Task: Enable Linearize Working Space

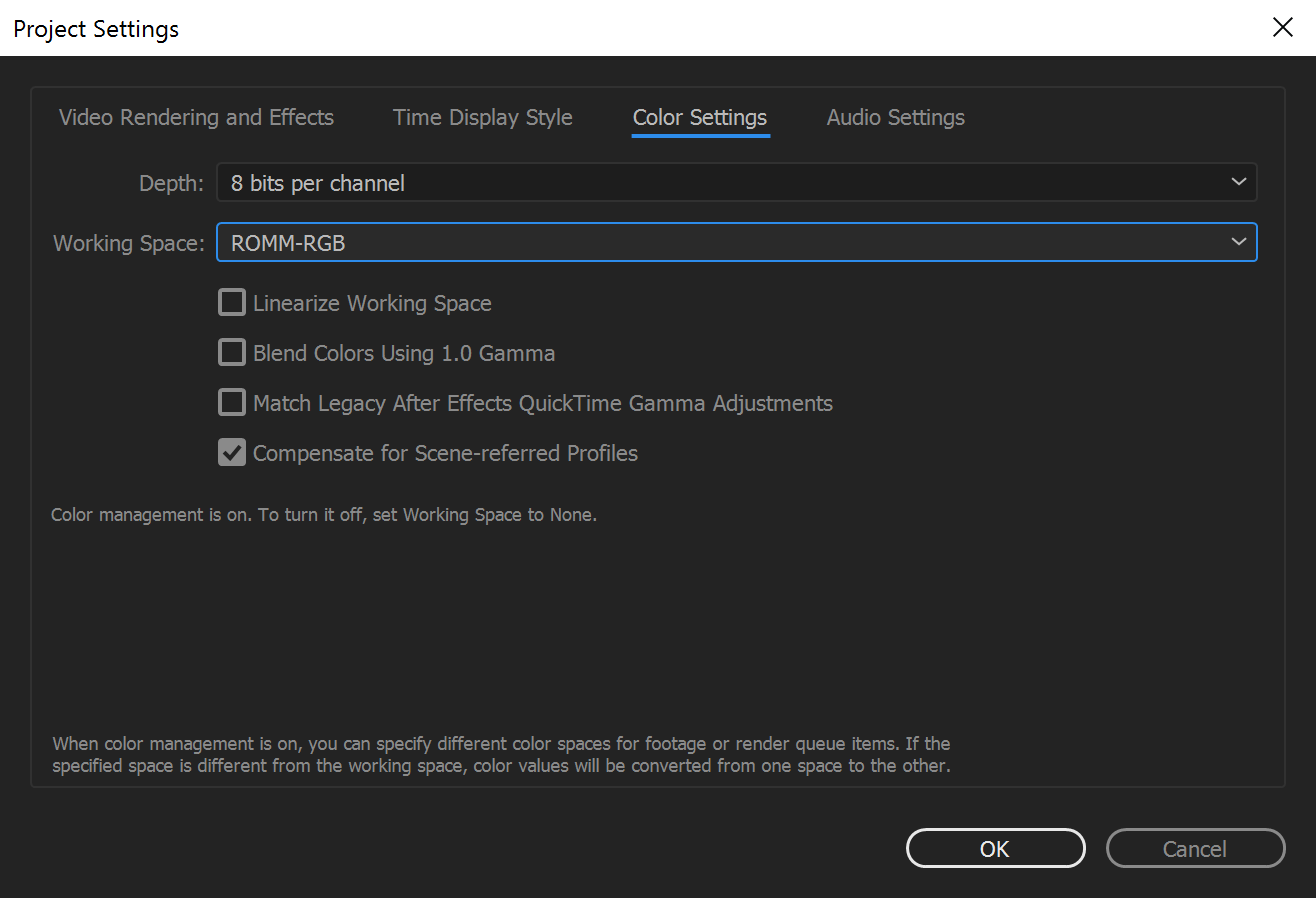Action: 231,302
